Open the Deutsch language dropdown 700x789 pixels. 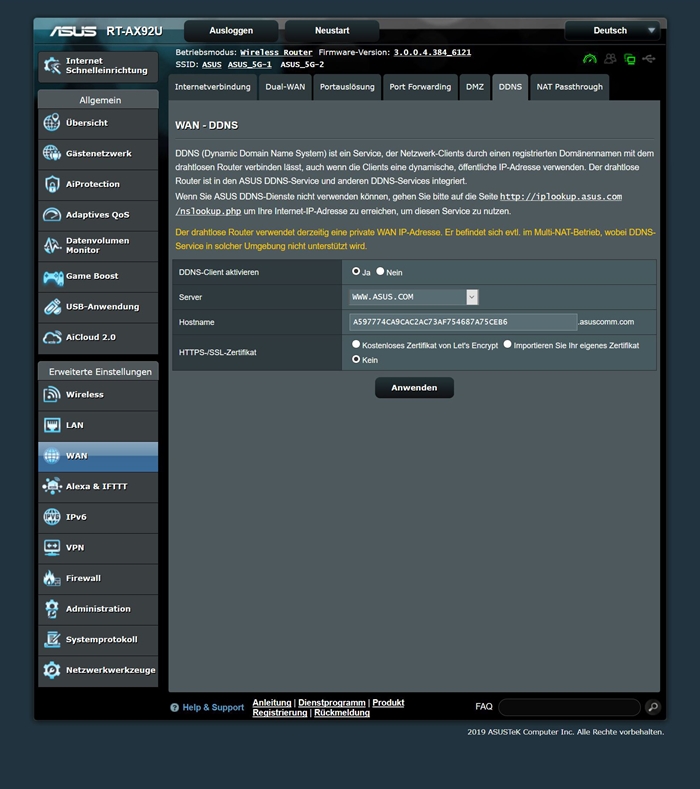click(x=613, y=31)
